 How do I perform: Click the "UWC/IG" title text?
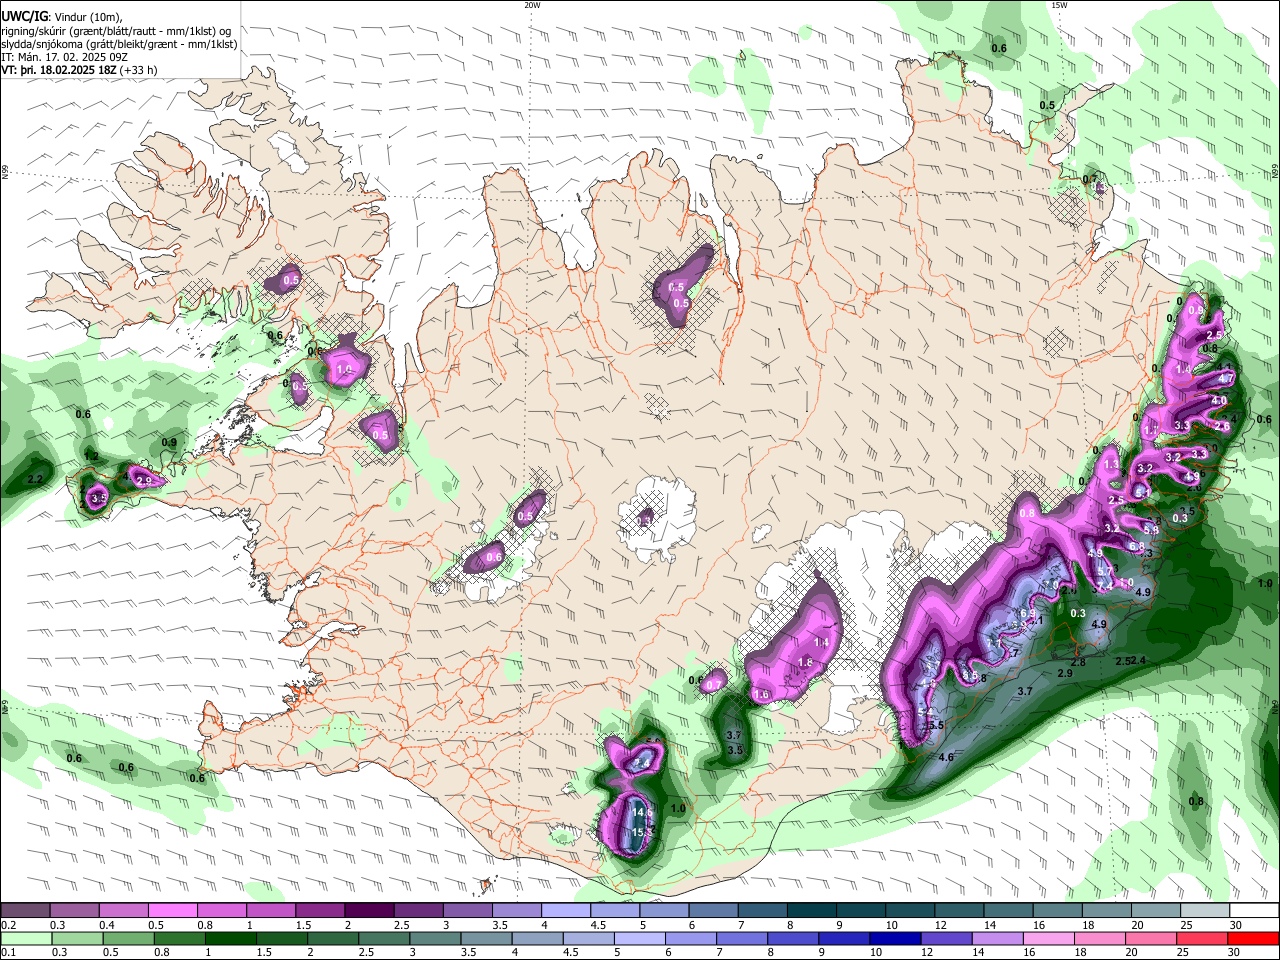tap(23, 16)
